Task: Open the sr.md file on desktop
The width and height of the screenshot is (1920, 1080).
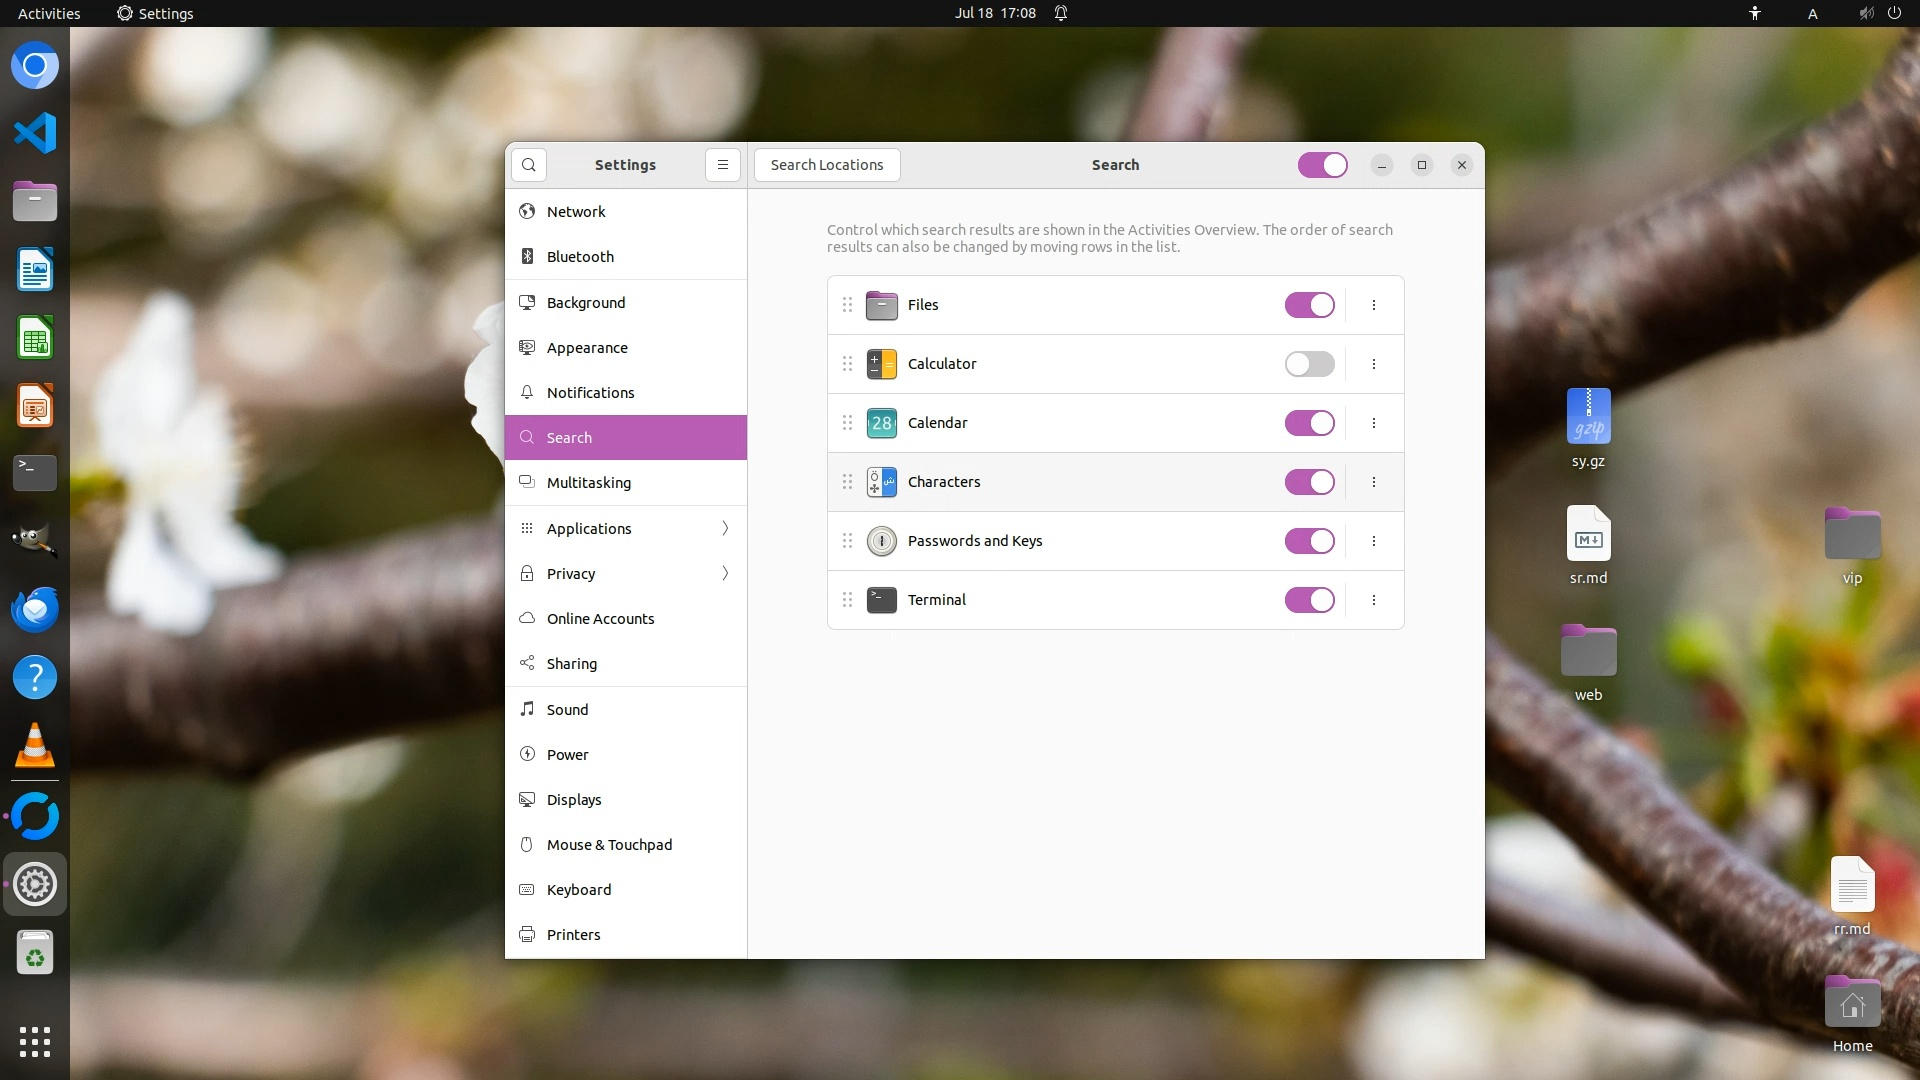Action: [x=1588, y=535]
